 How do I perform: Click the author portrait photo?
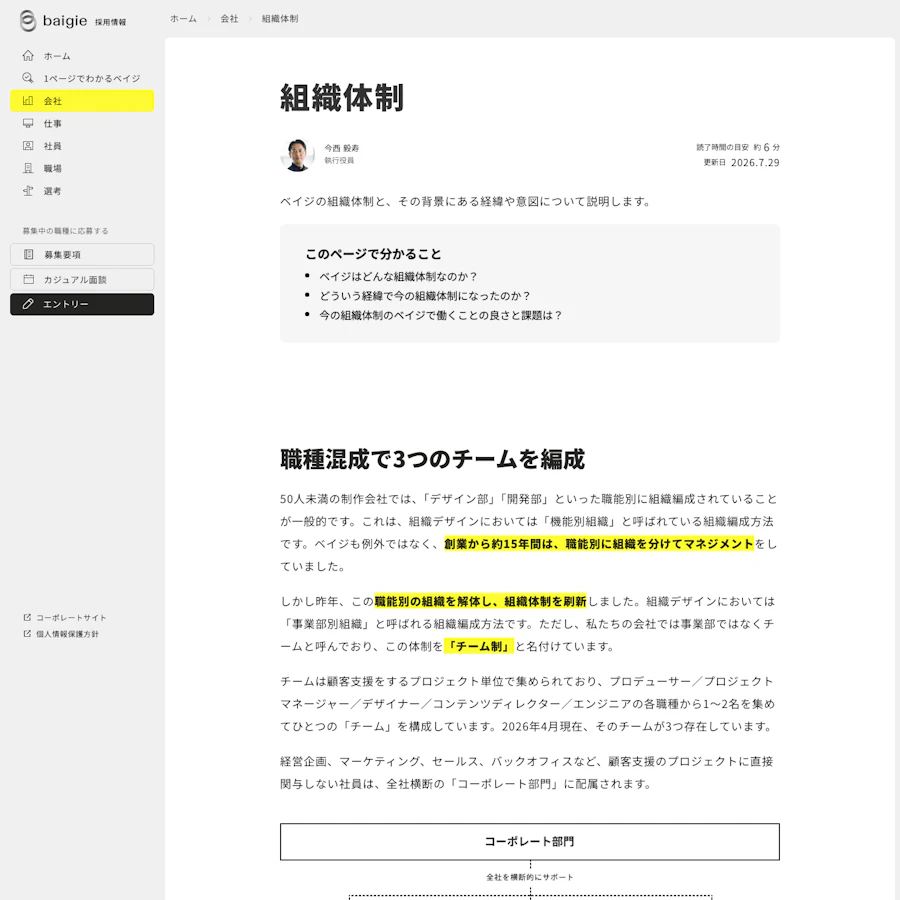297,154
